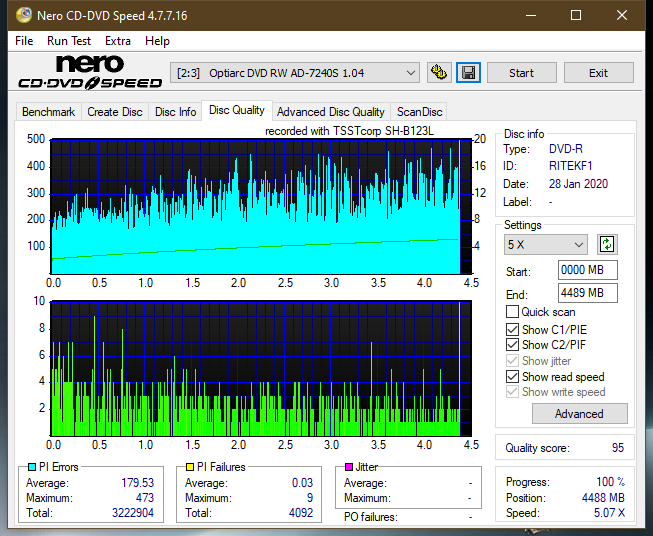Click the Progress value 100 %
Image resolution: width=653 pixels, height=536 pixels.
(610, 482)
